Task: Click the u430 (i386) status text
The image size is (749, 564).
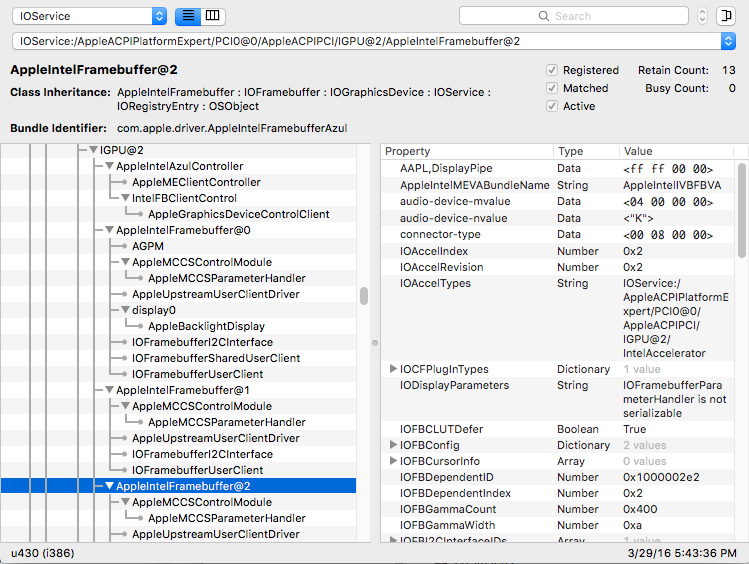Action: (43, 553)
